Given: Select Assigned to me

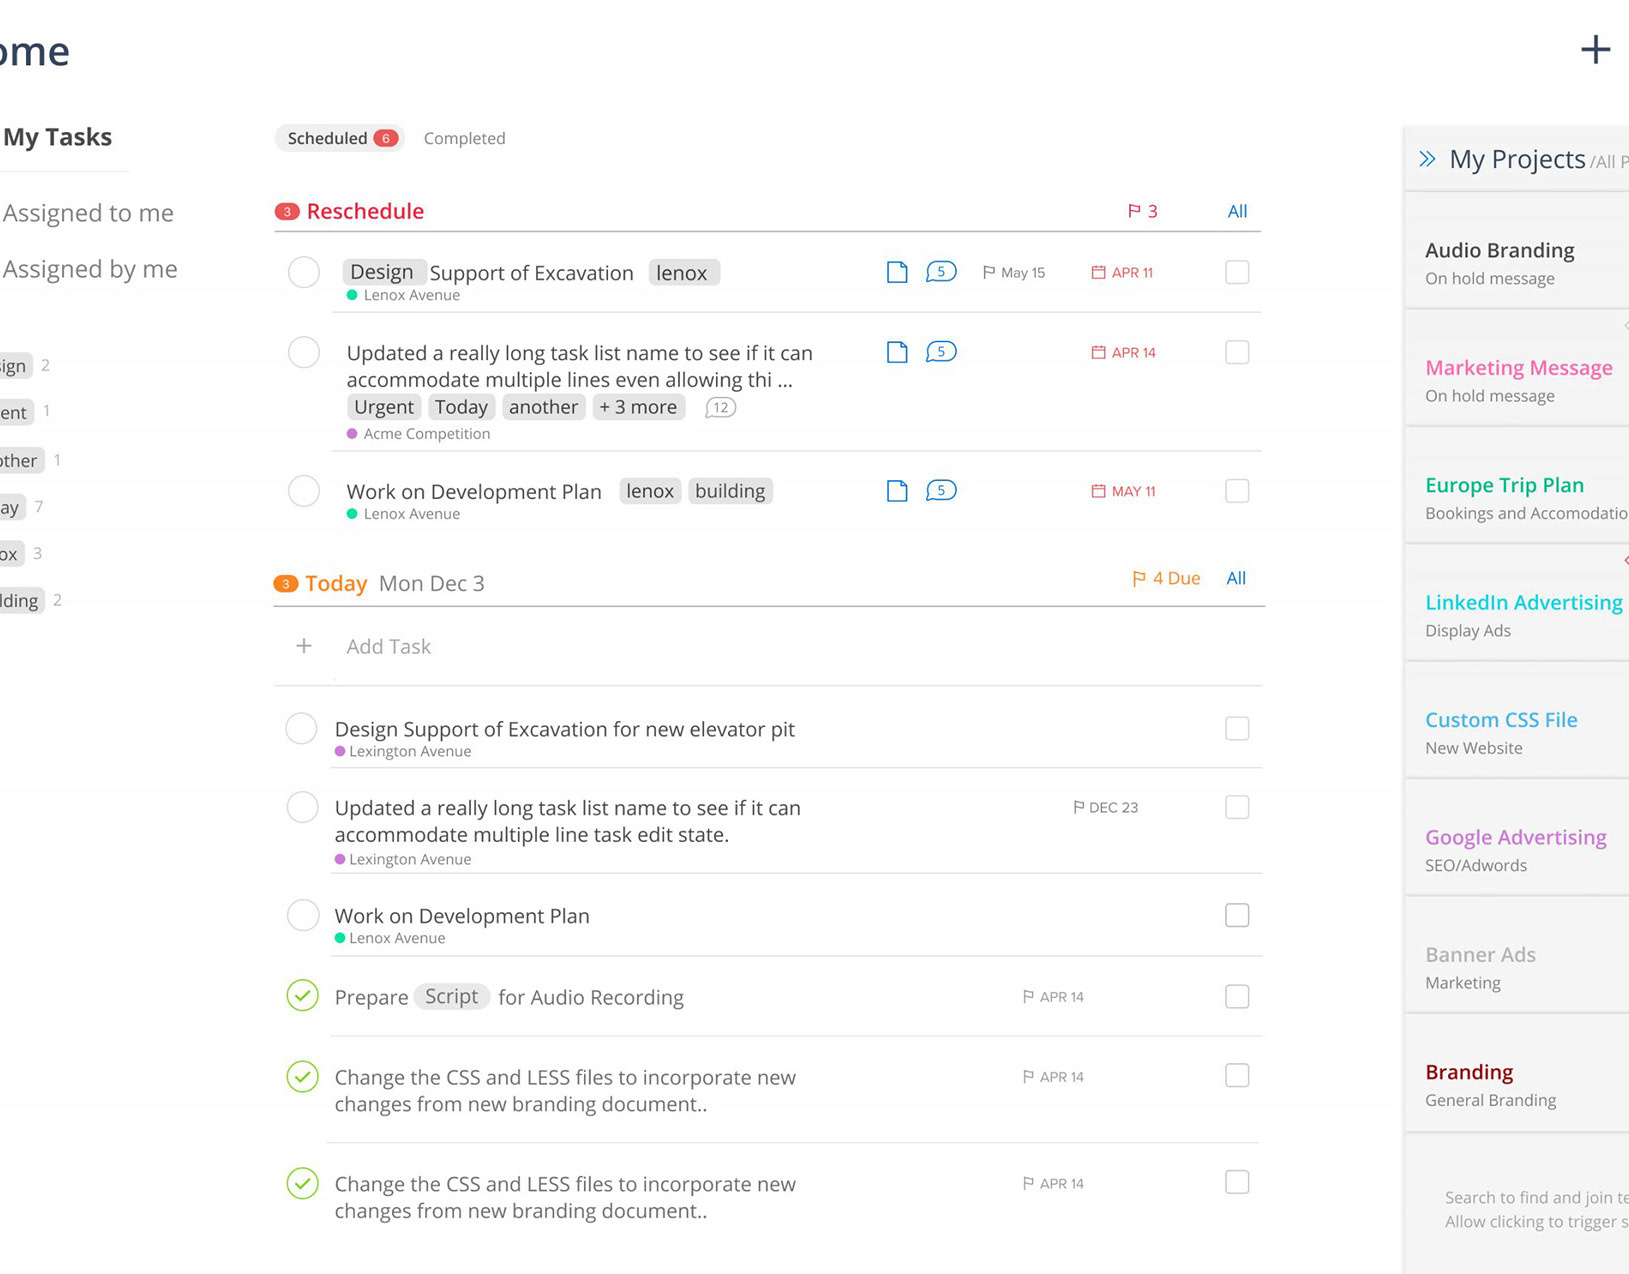Looking at the screenshot, I should (88, 213).
